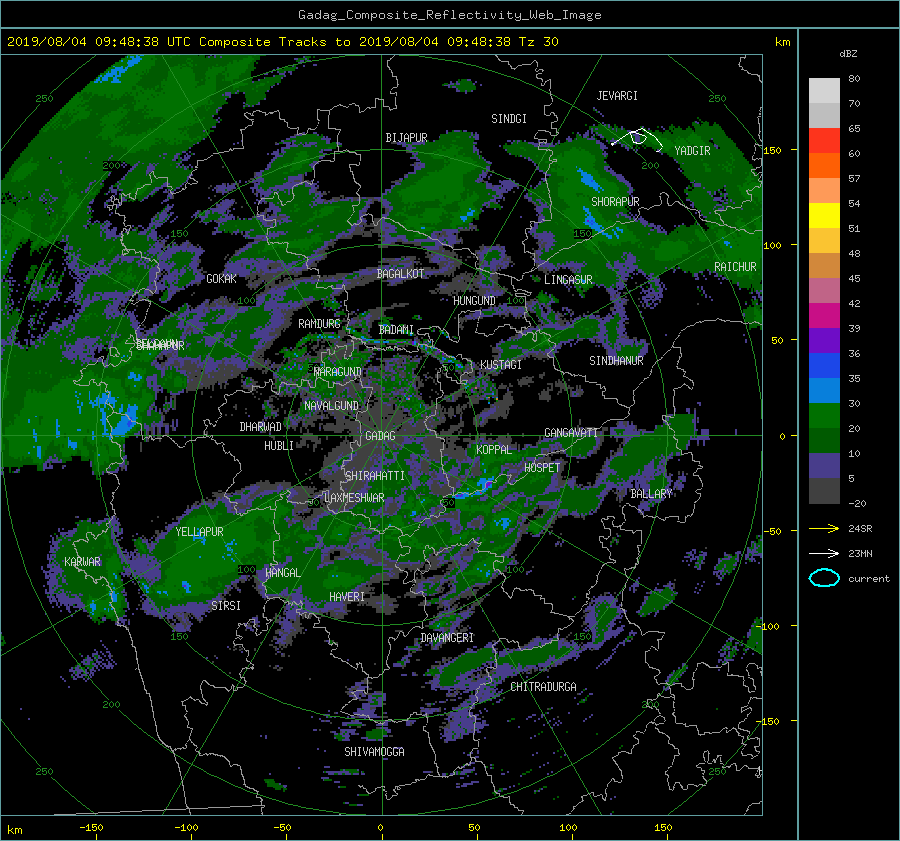Viewport: 900px width, 841px height.
Task: Click the HAVERI city label
Action: [x=347, y=597]
